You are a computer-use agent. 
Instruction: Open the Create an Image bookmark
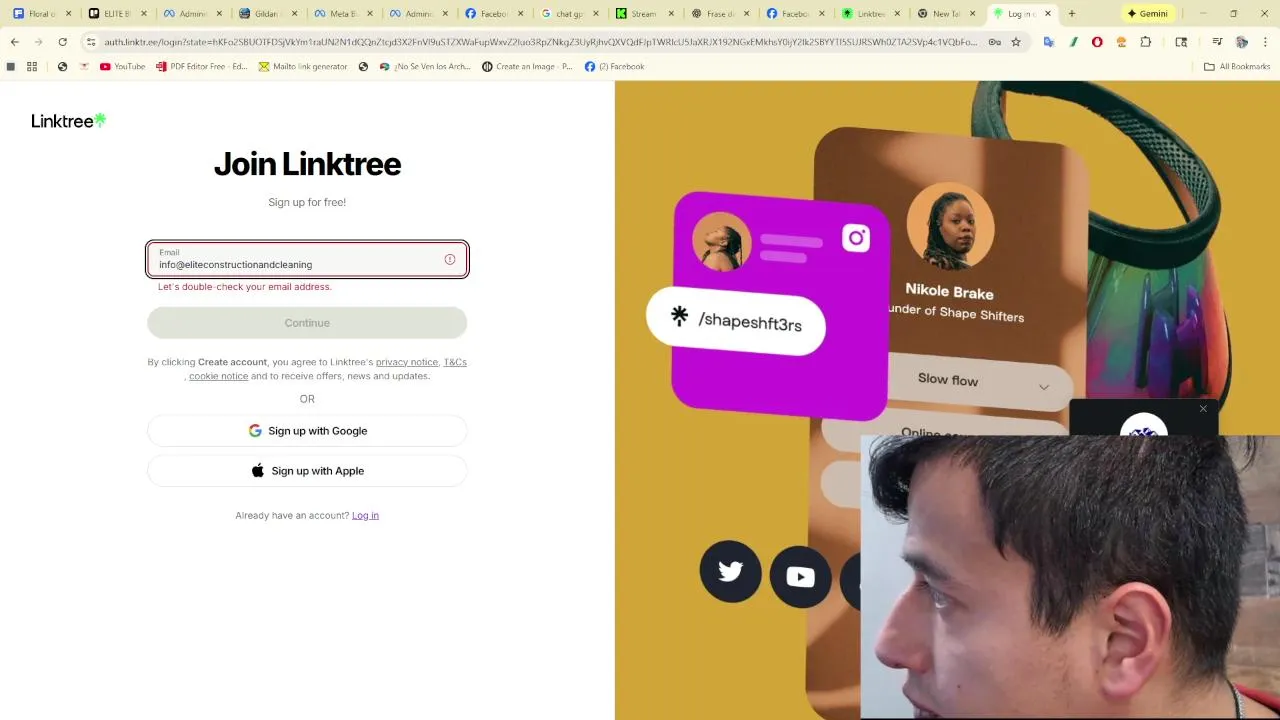[527, 67]
